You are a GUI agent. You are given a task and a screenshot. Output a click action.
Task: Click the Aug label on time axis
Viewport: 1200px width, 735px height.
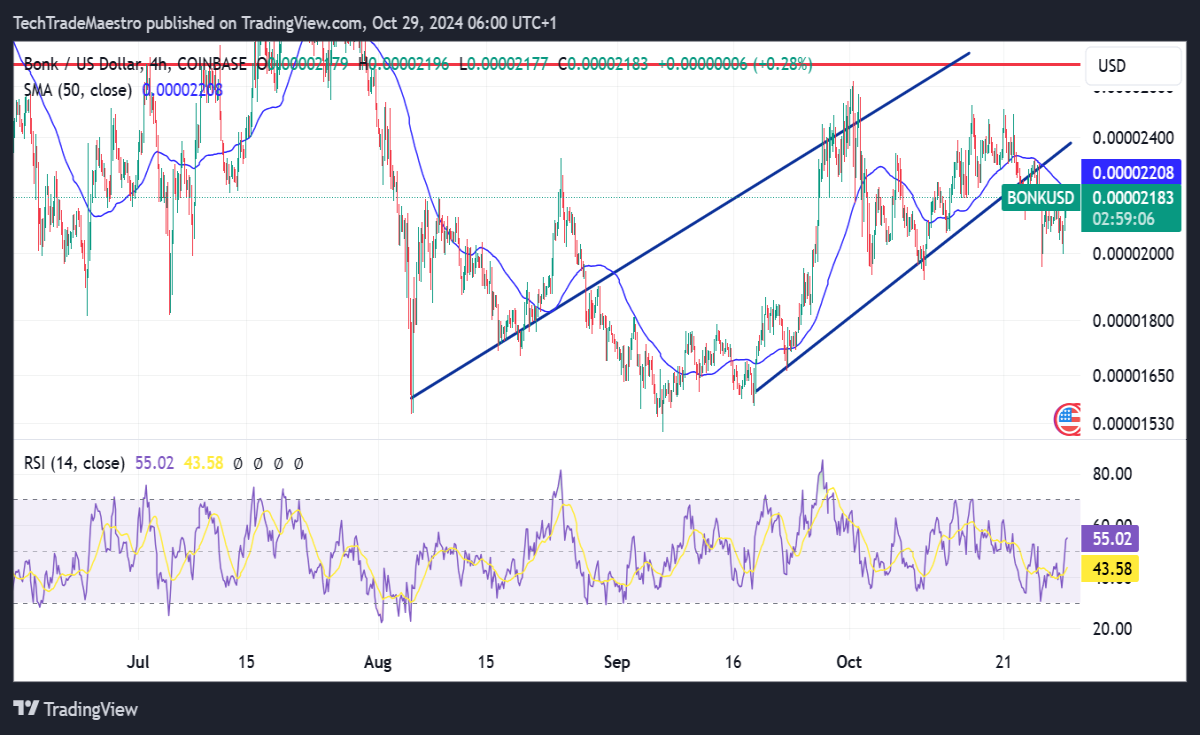(378, 662)
